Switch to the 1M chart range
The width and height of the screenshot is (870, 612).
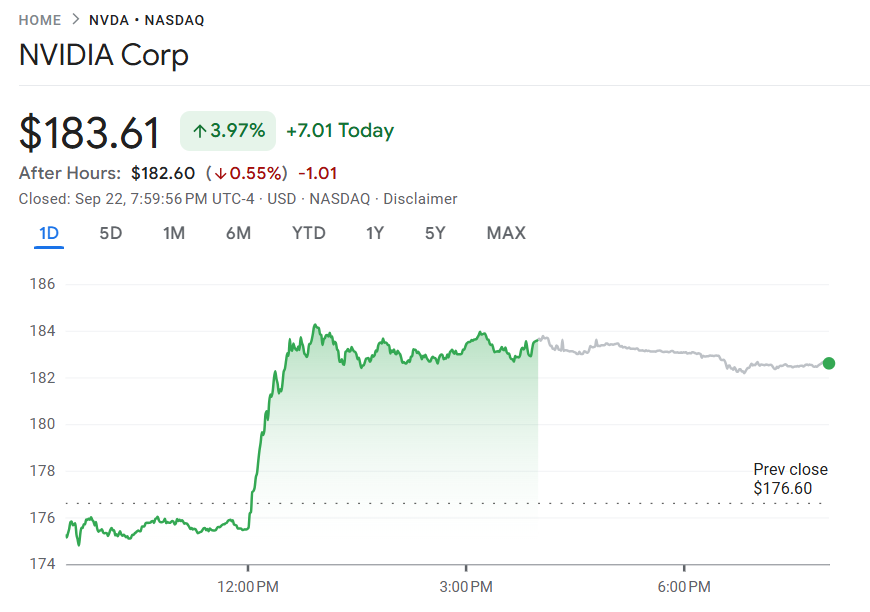coord(174,233)
